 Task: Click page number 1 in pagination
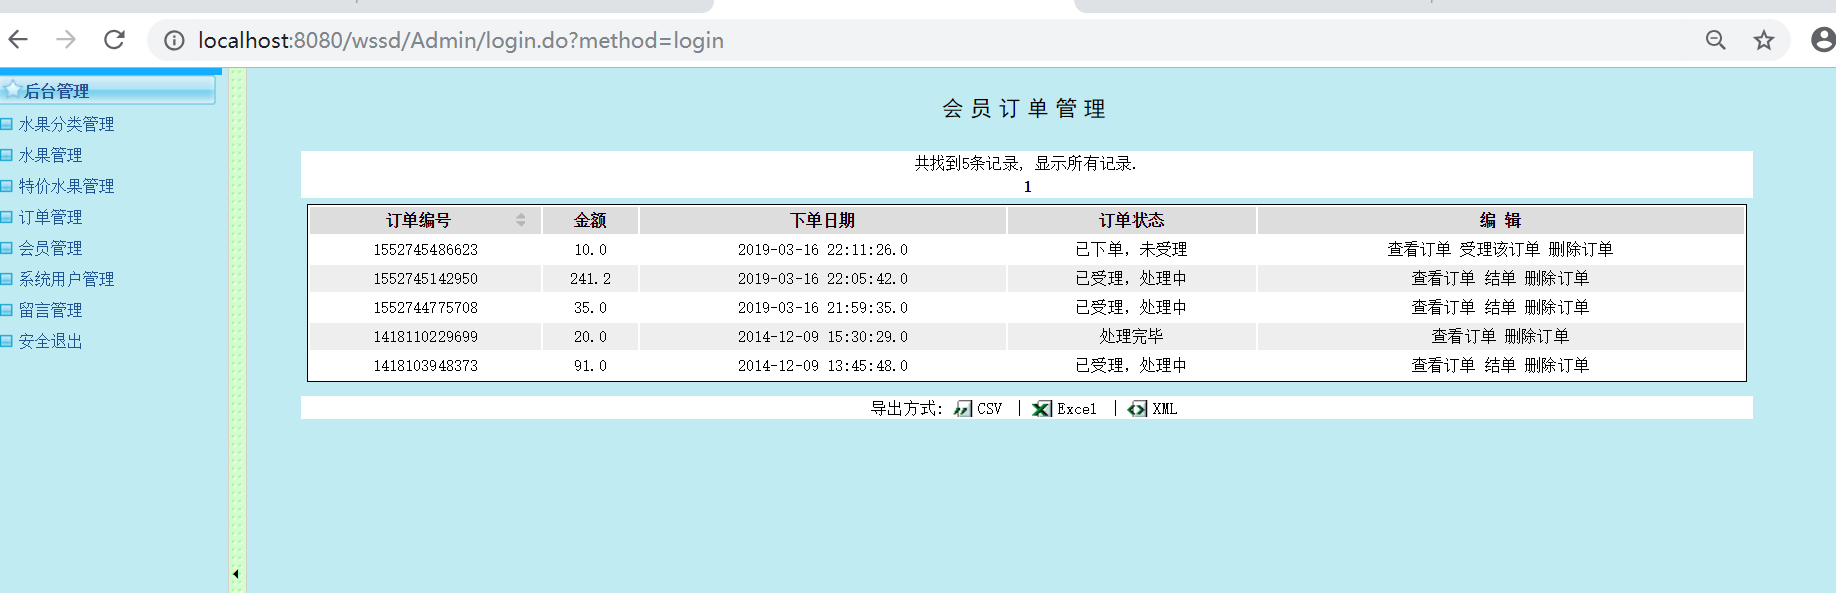[x=1027, y=187]
